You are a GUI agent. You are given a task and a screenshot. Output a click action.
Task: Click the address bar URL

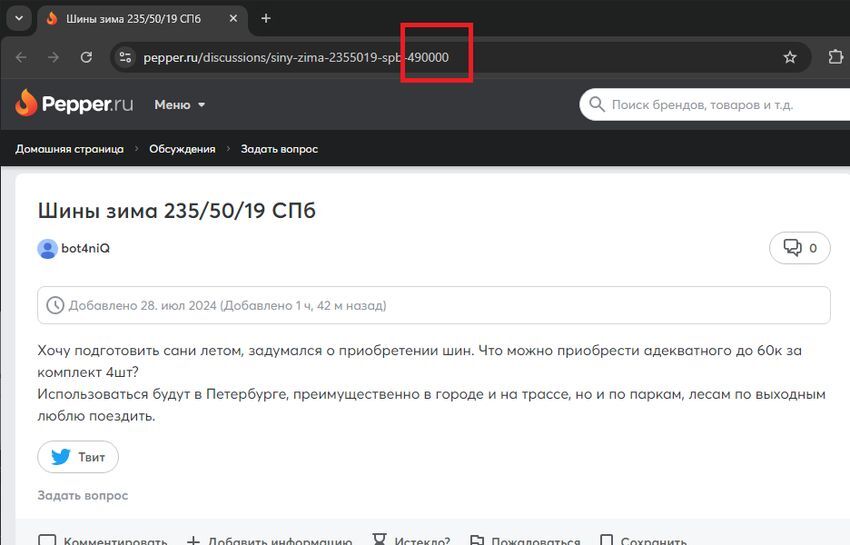pyautogui.click(x=296, y=57)
